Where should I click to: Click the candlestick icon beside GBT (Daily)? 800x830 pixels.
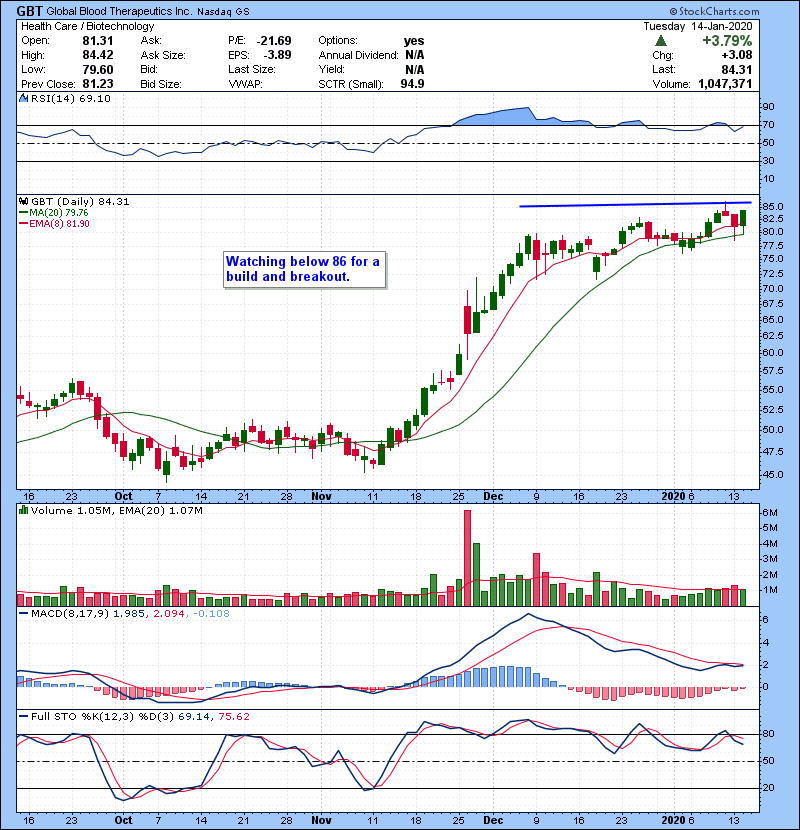tap(24, 202)
